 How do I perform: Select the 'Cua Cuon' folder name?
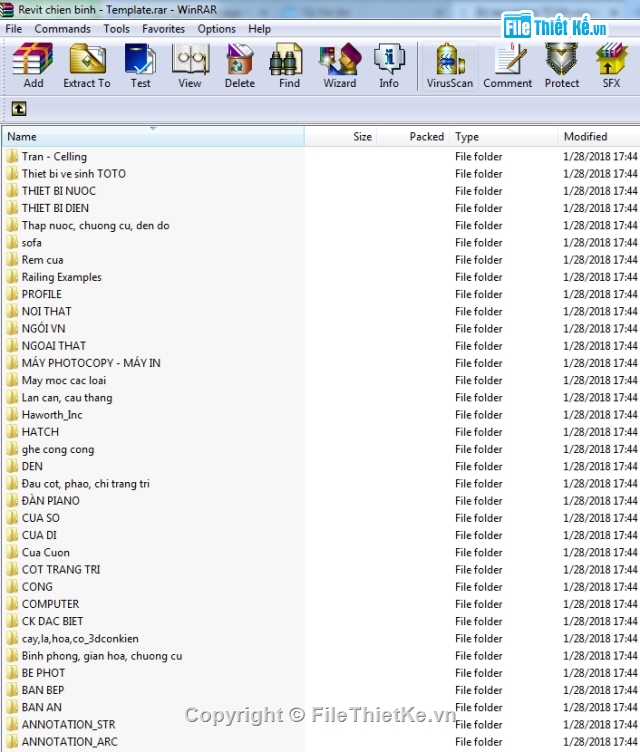coord(46,552)
